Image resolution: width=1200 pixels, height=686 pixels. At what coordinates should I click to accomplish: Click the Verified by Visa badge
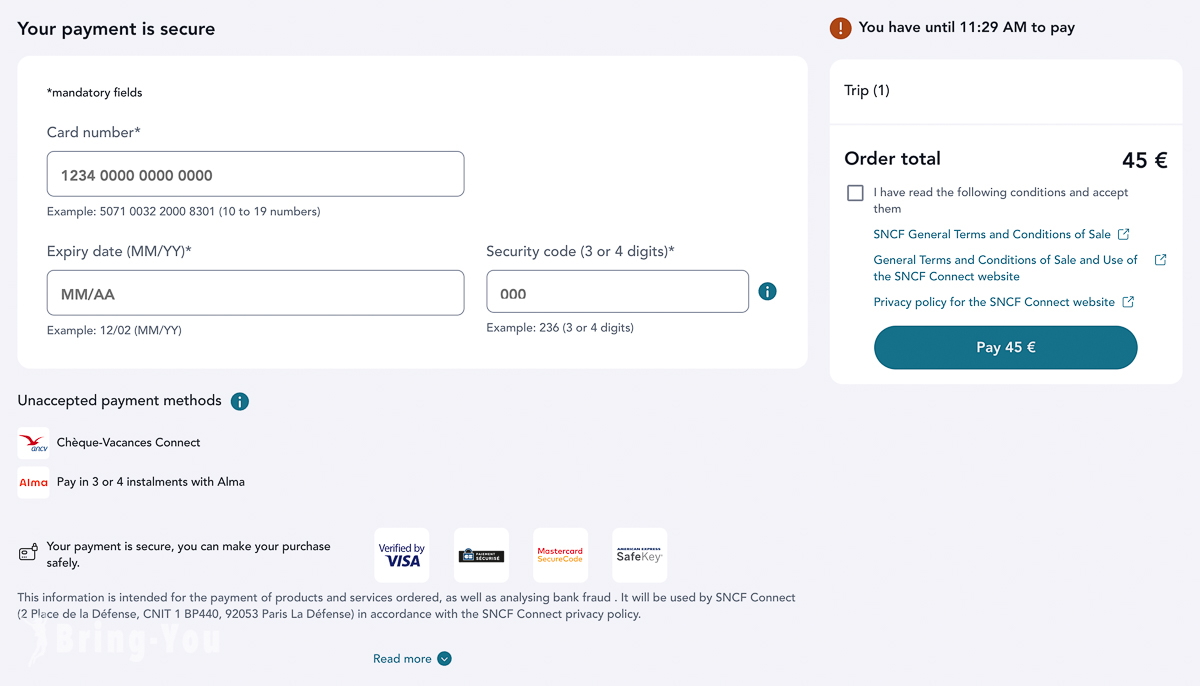pos(402,555)
